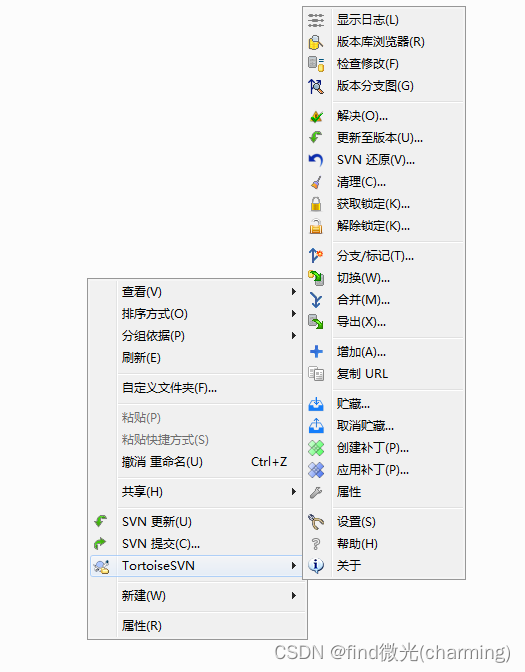Expand the TortoiseSVN submenu arrow
The width and height of the screenshot is (525, 672).
[x=294, y=566]
